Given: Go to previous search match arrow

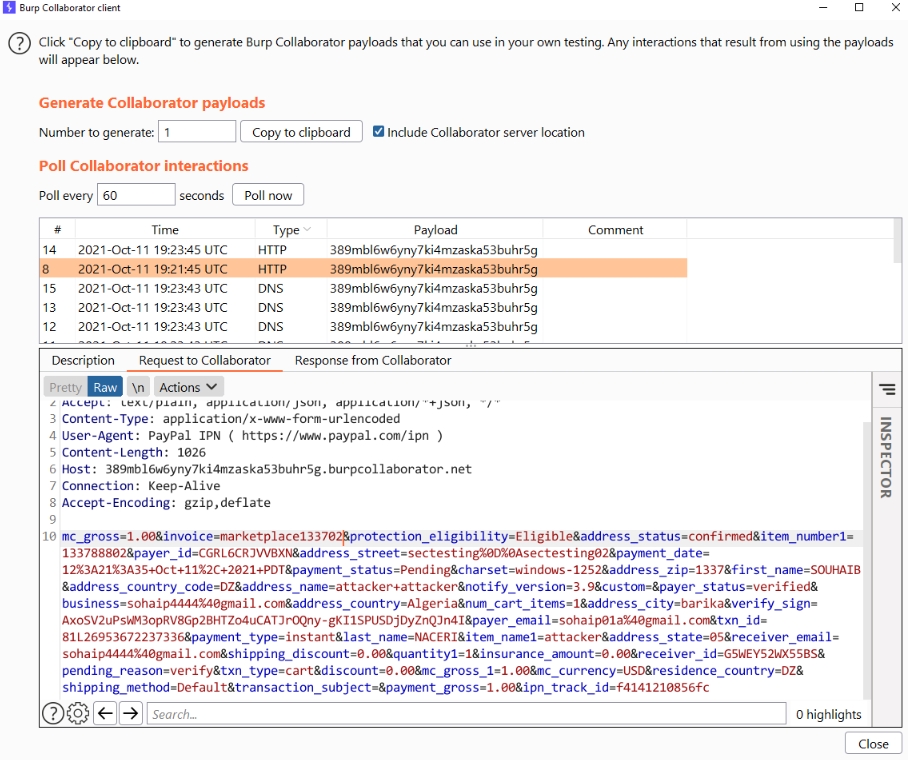Looking at the screenshot, I should [105, 714].
